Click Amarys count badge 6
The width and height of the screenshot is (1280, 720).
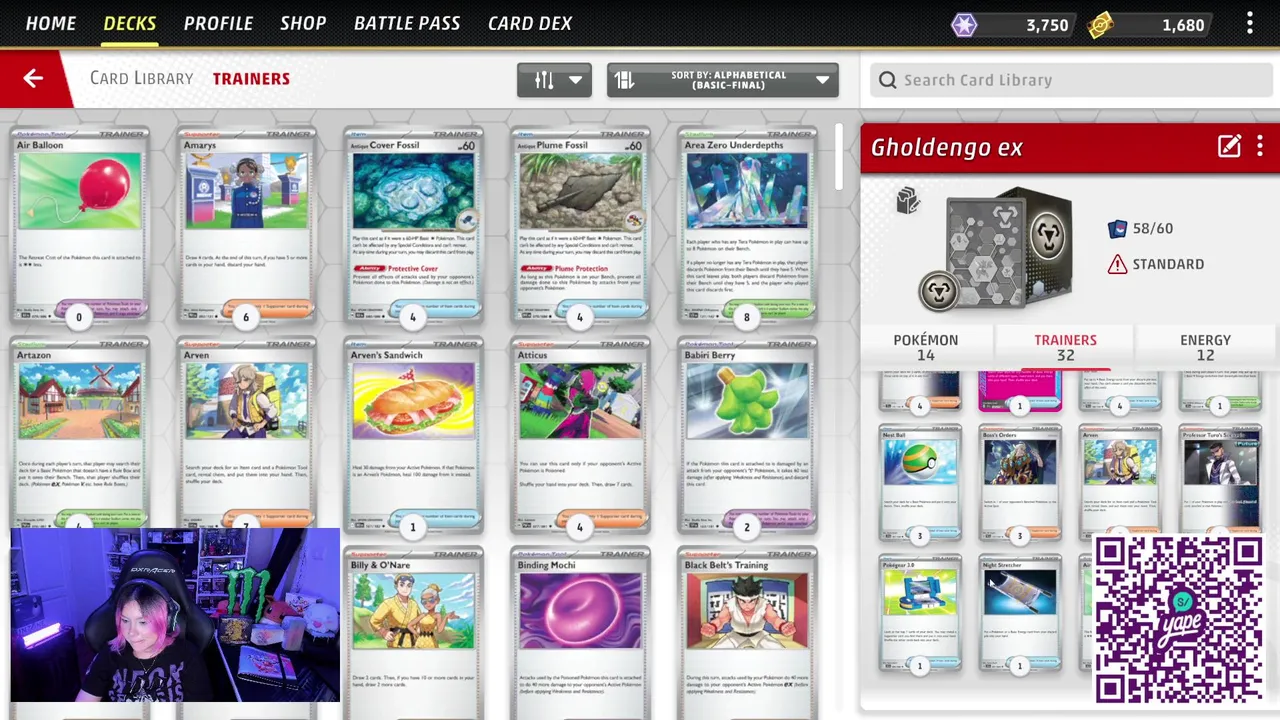click(246, 317)
